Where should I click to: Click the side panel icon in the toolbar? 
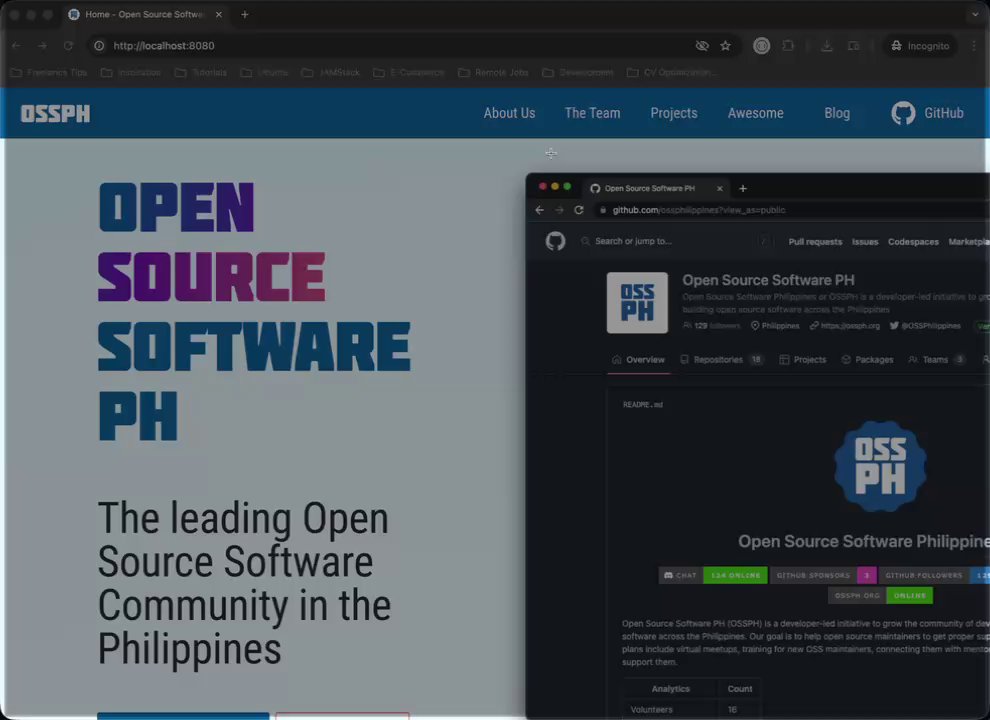point(853,45)
